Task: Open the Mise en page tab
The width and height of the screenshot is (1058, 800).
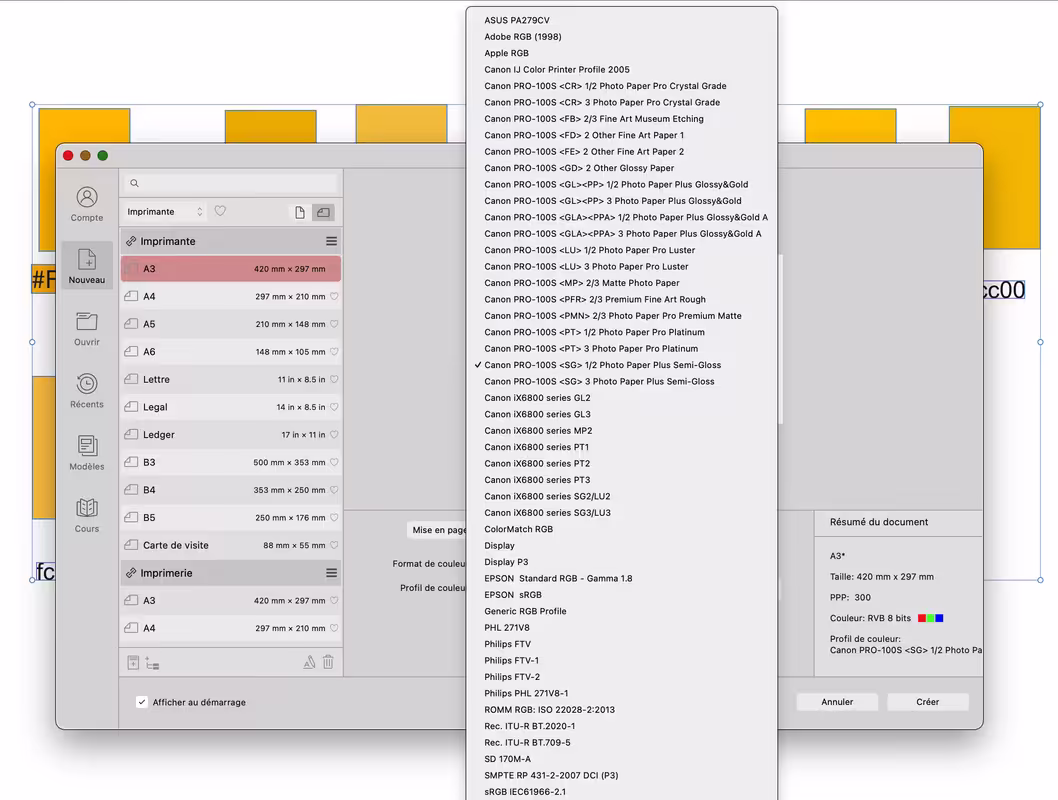Action: 437,530
